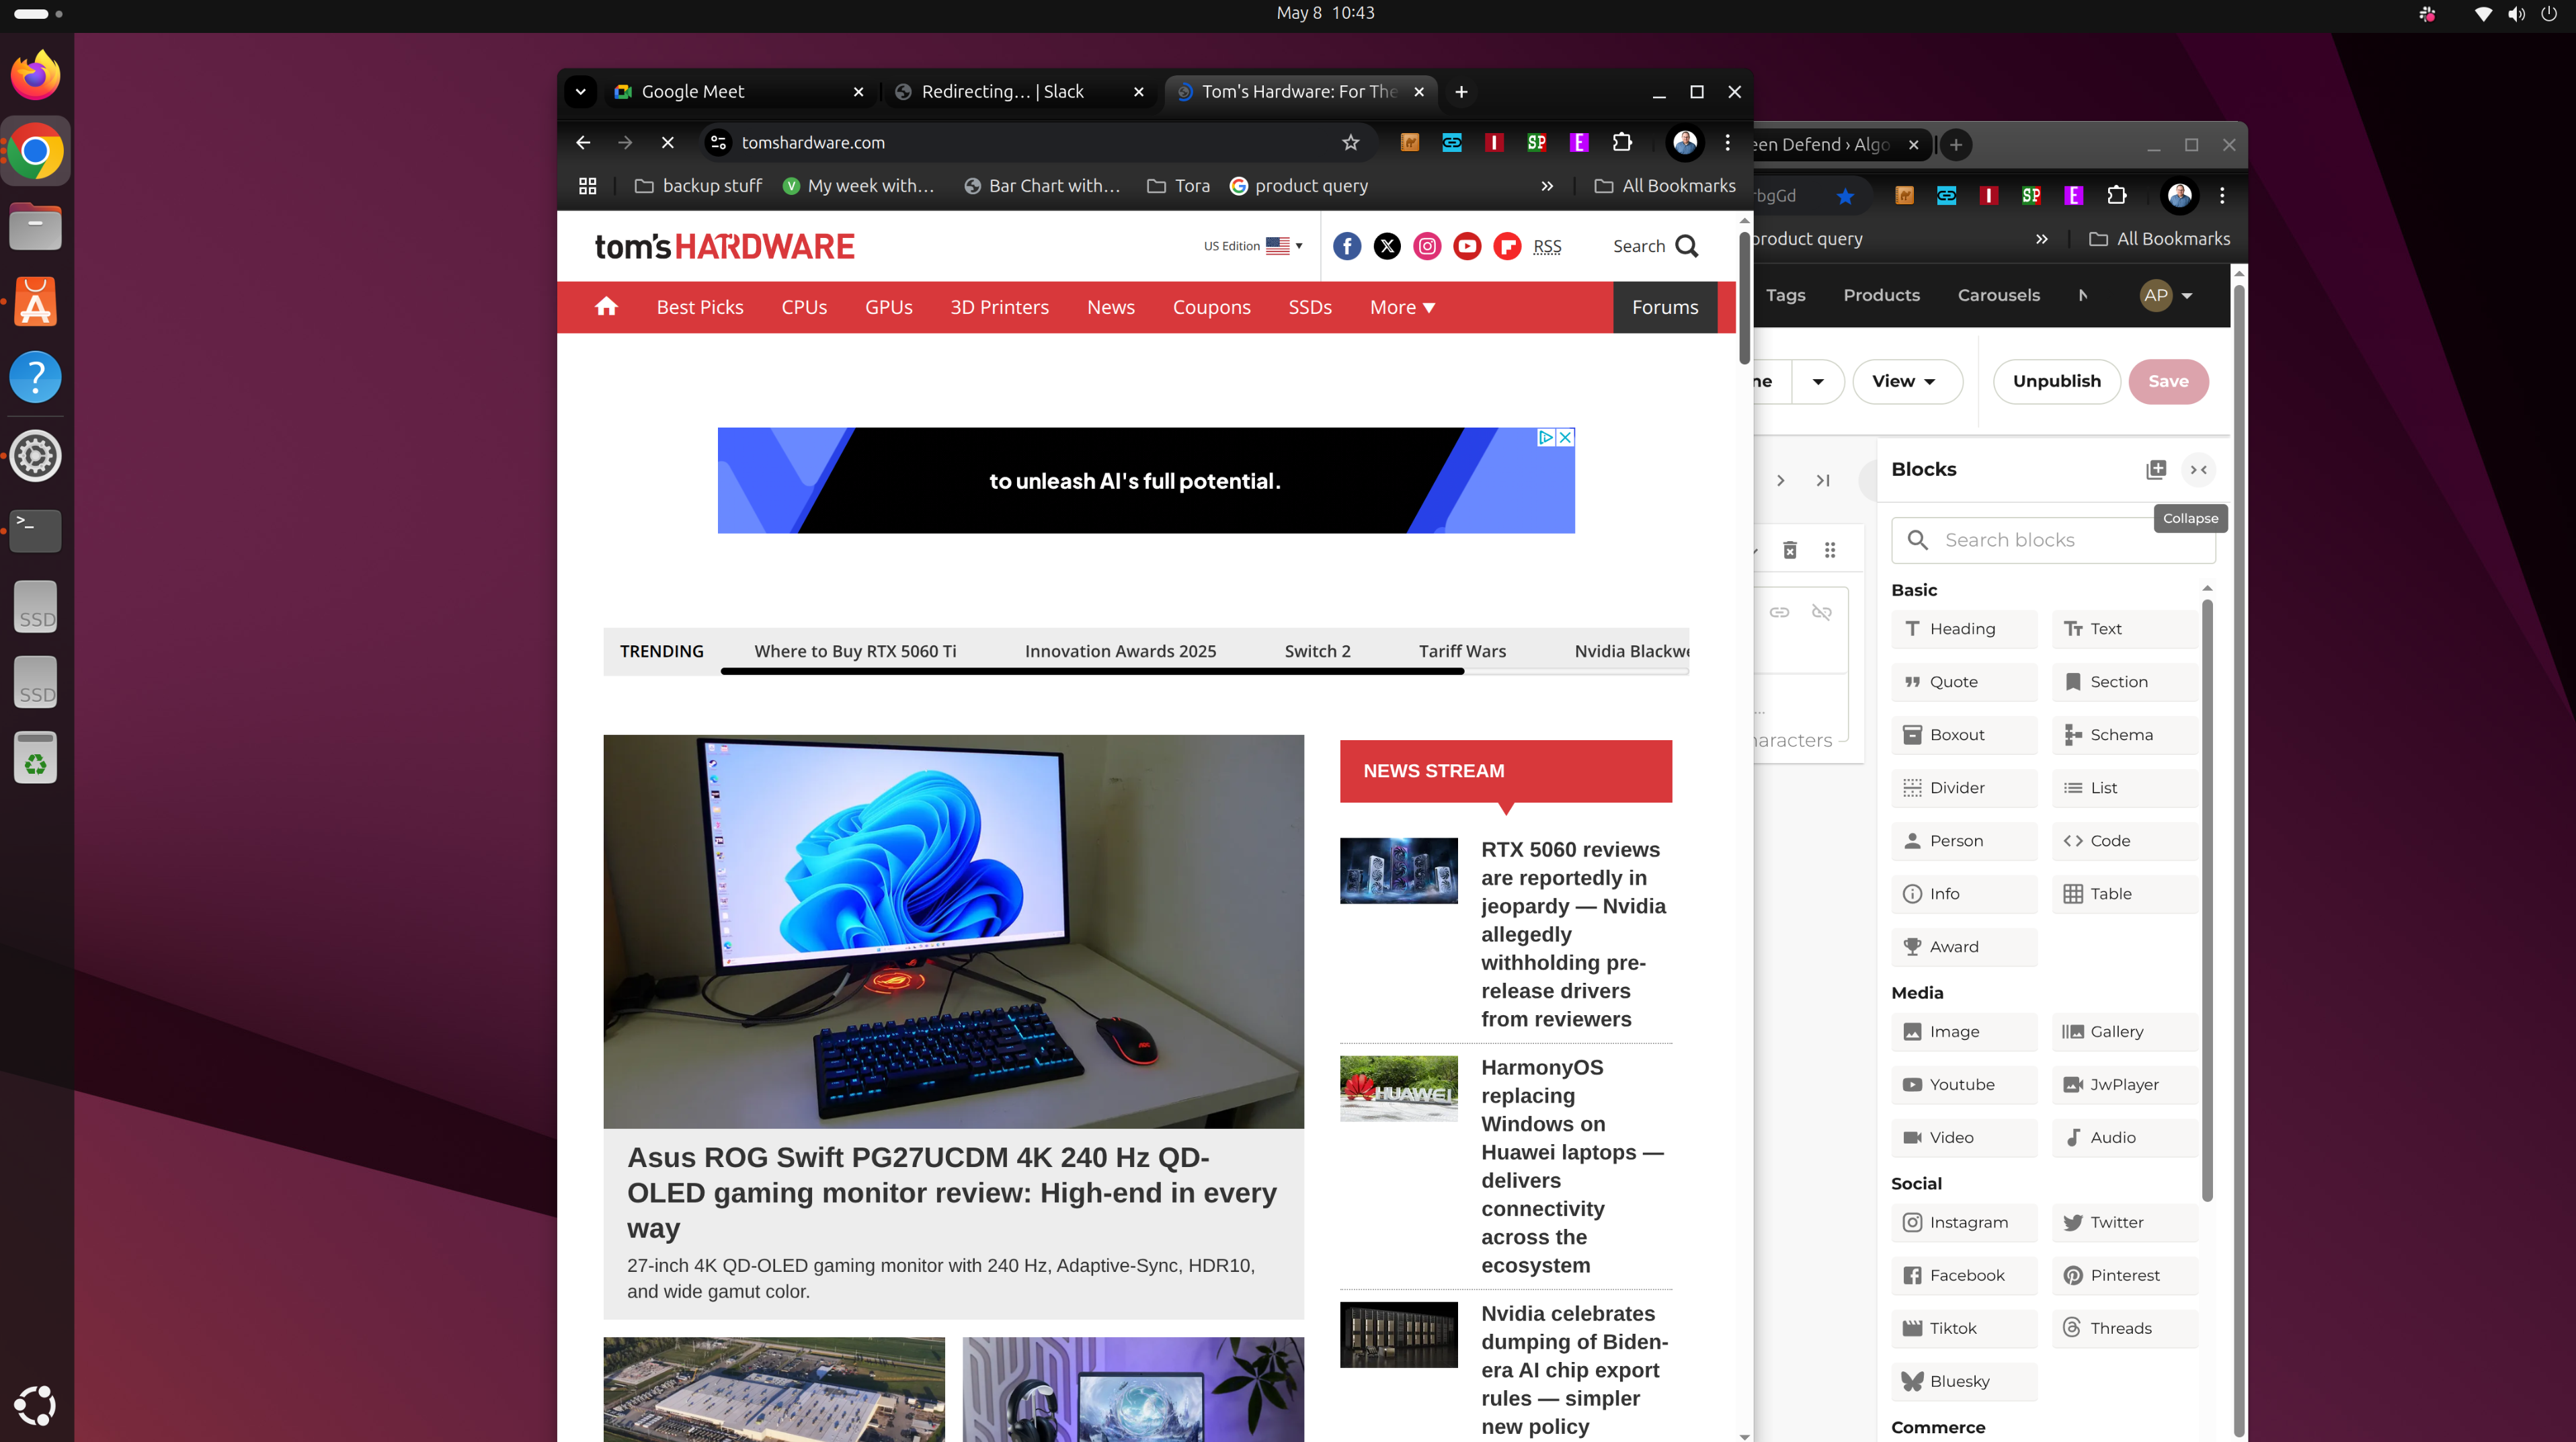Add a Table block
The image size is (2576, 1442).
(2125, 894)
